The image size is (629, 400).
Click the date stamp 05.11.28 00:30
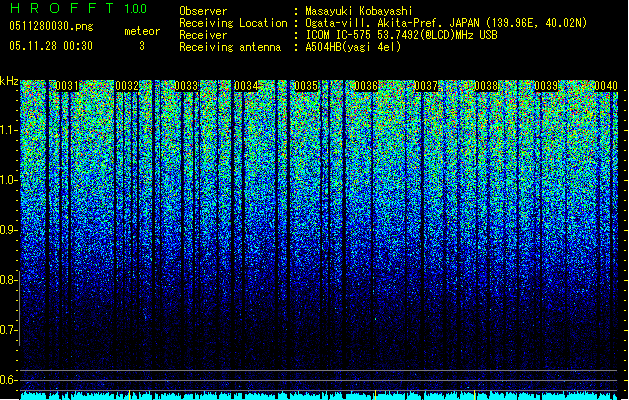[51, 46]
